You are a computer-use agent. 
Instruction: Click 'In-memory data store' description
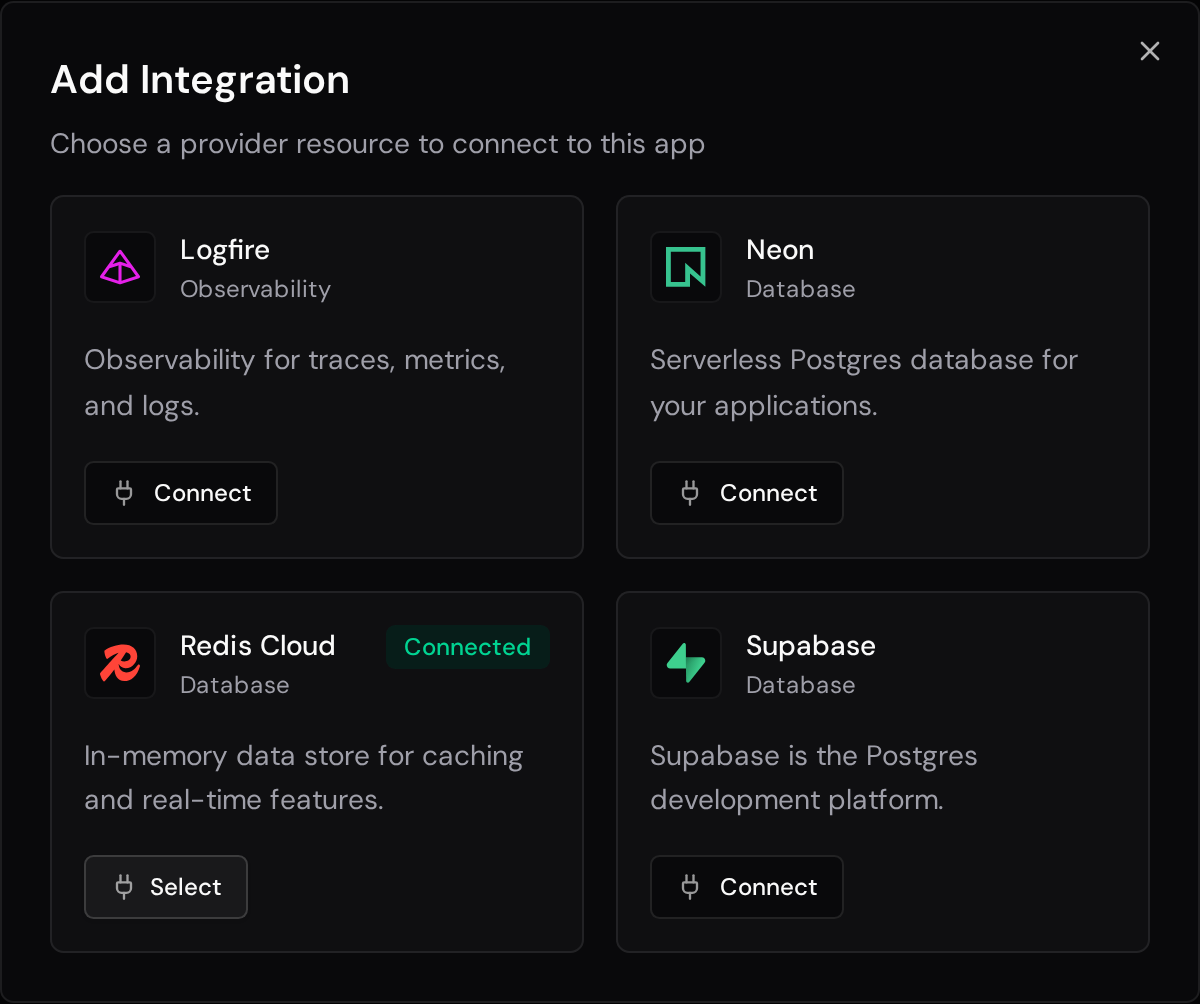pos(304,778)
